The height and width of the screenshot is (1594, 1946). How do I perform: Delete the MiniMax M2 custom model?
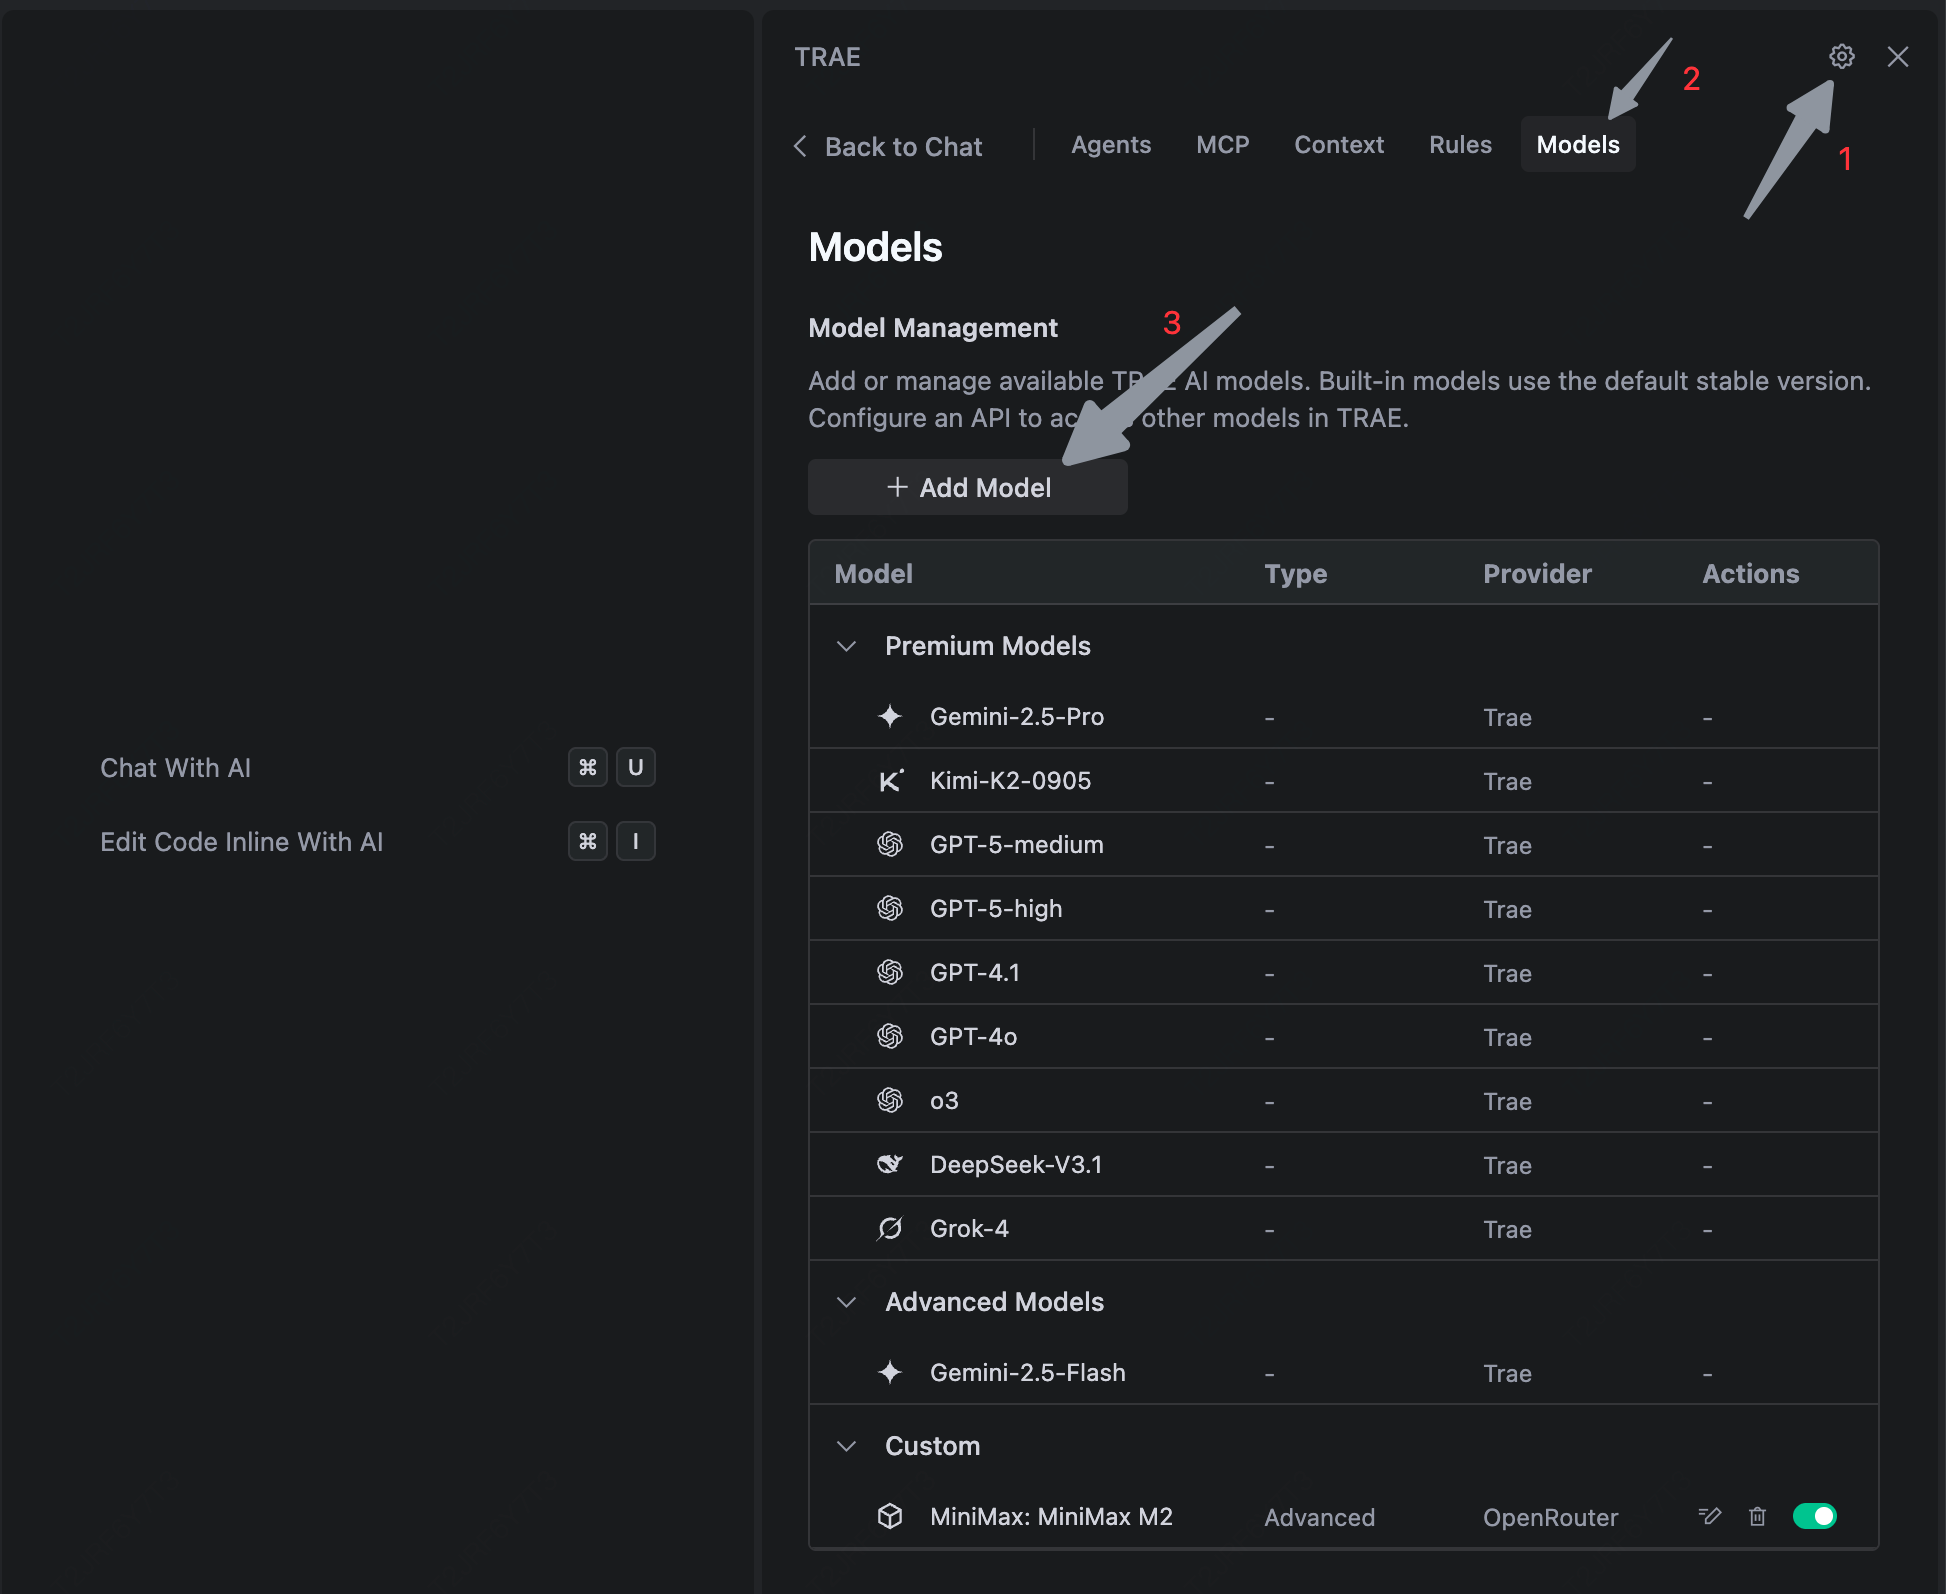point(1757,1516)
